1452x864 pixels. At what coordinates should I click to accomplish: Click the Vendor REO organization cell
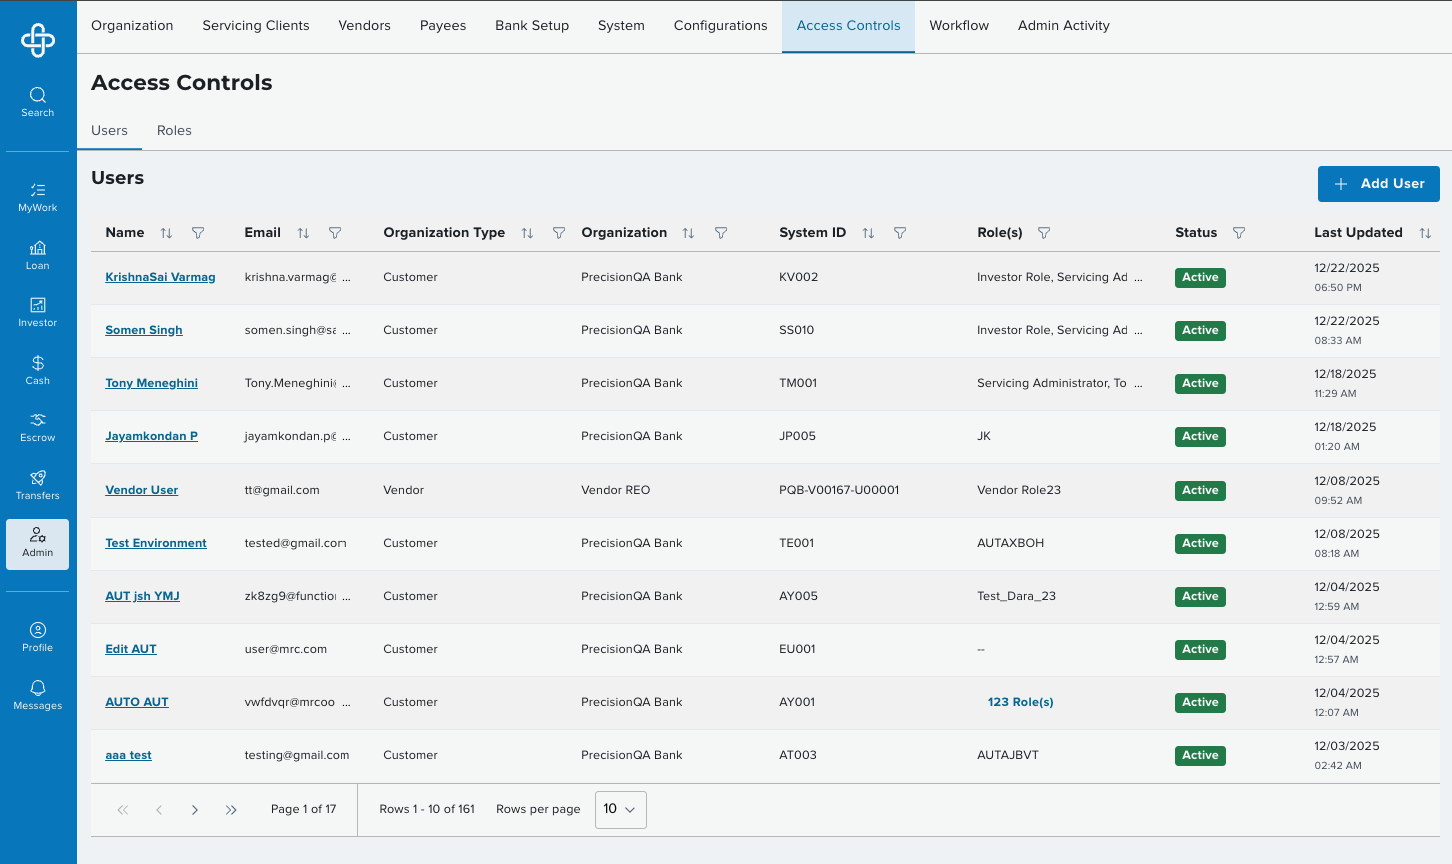(x=615, y=490)
